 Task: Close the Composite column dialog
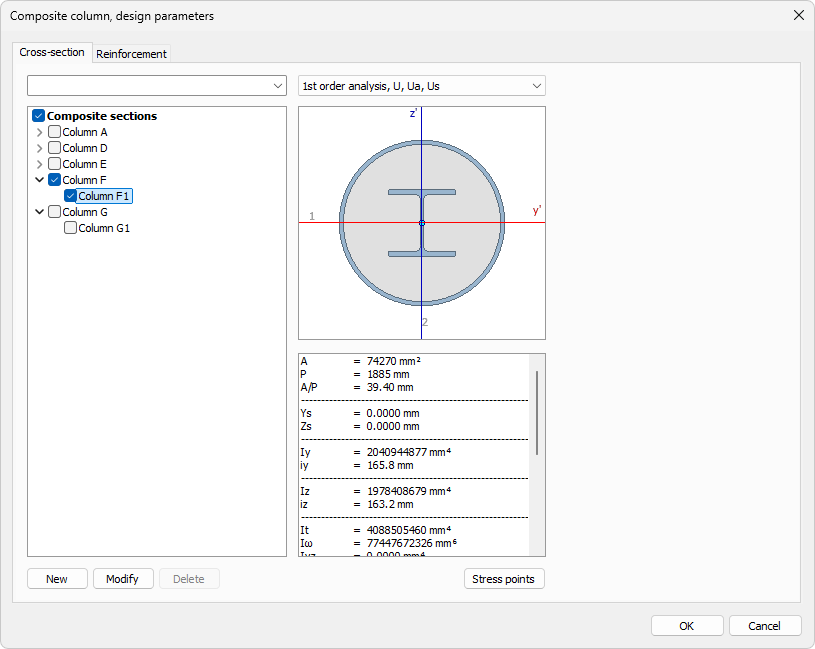799,16
